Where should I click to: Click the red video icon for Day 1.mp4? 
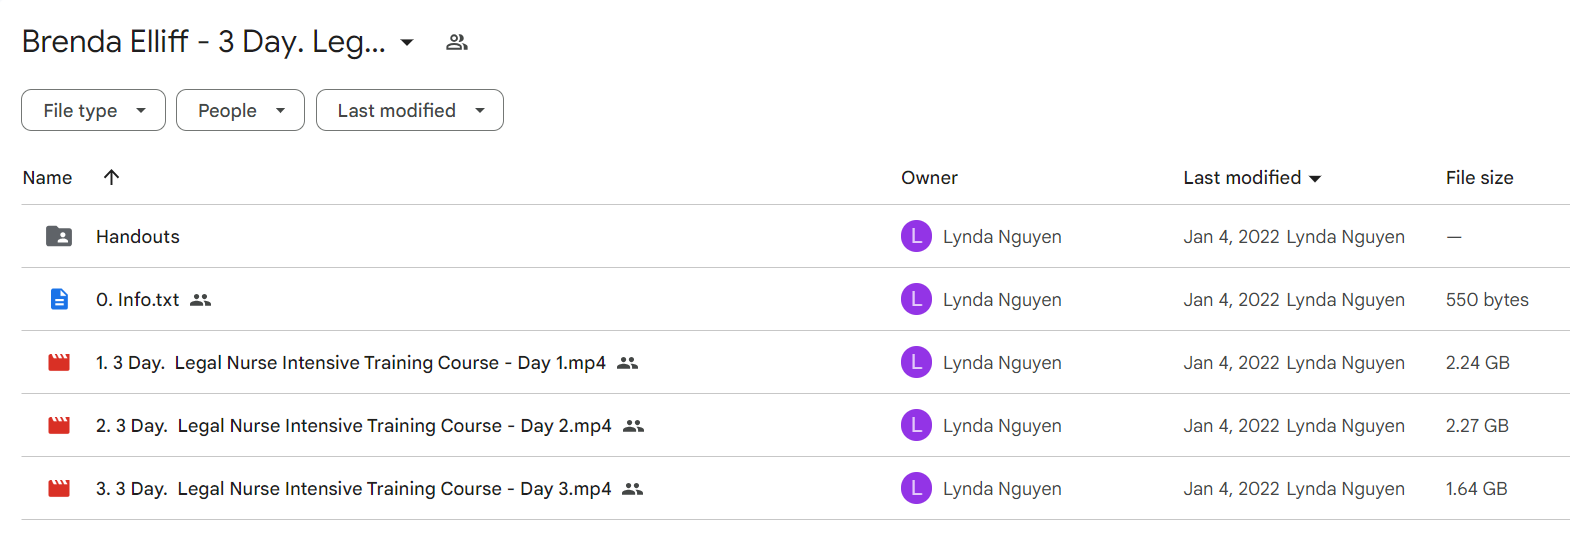tap(59, 362)
